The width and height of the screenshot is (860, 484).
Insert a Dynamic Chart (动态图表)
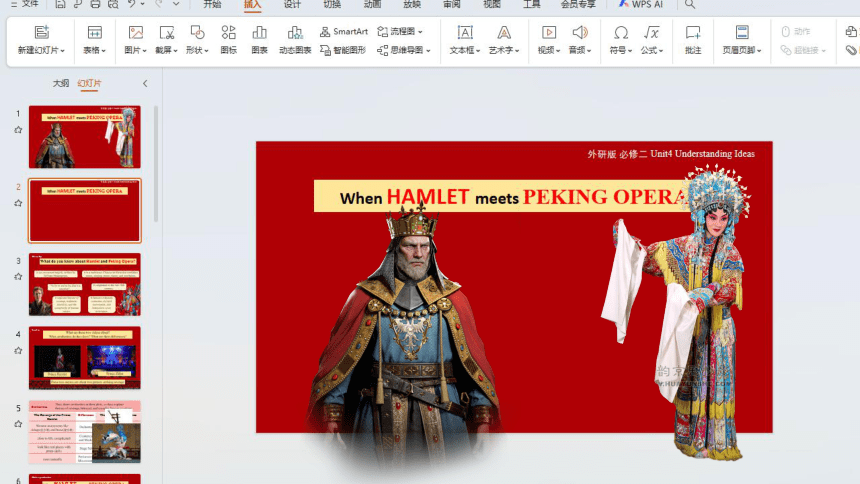pos(295,40)
